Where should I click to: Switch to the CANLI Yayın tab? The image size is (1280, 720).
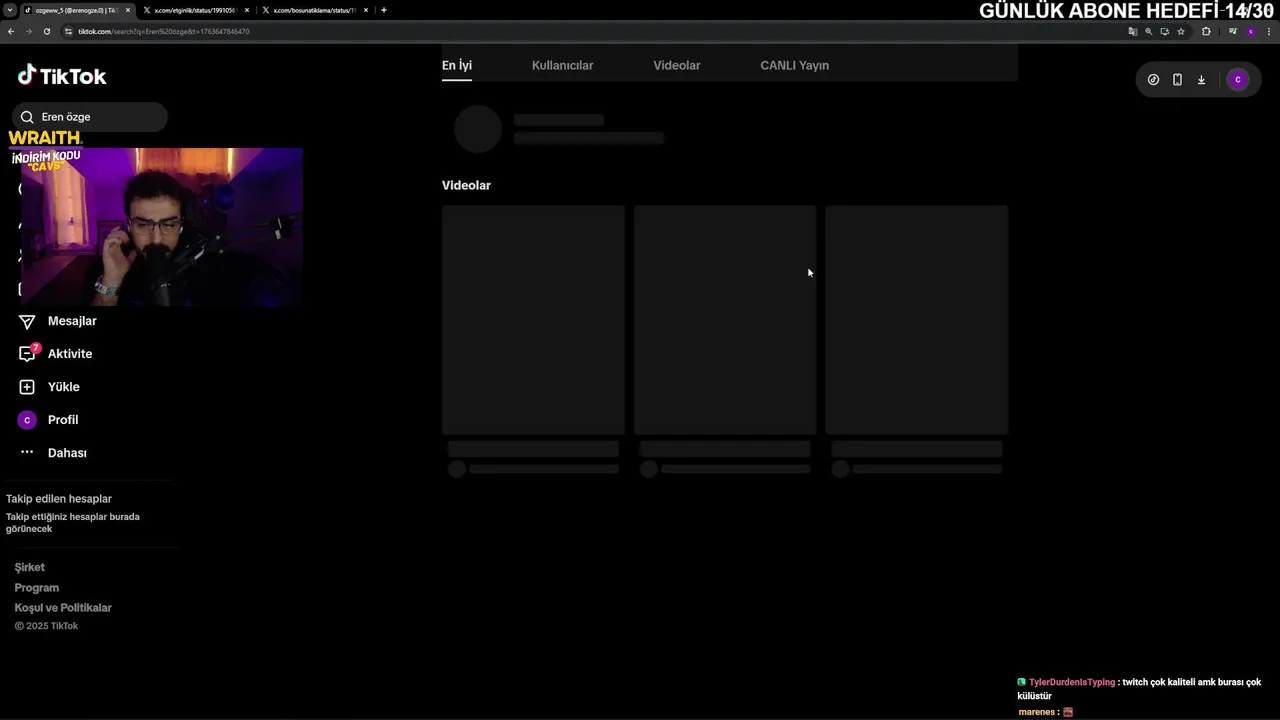794,65
